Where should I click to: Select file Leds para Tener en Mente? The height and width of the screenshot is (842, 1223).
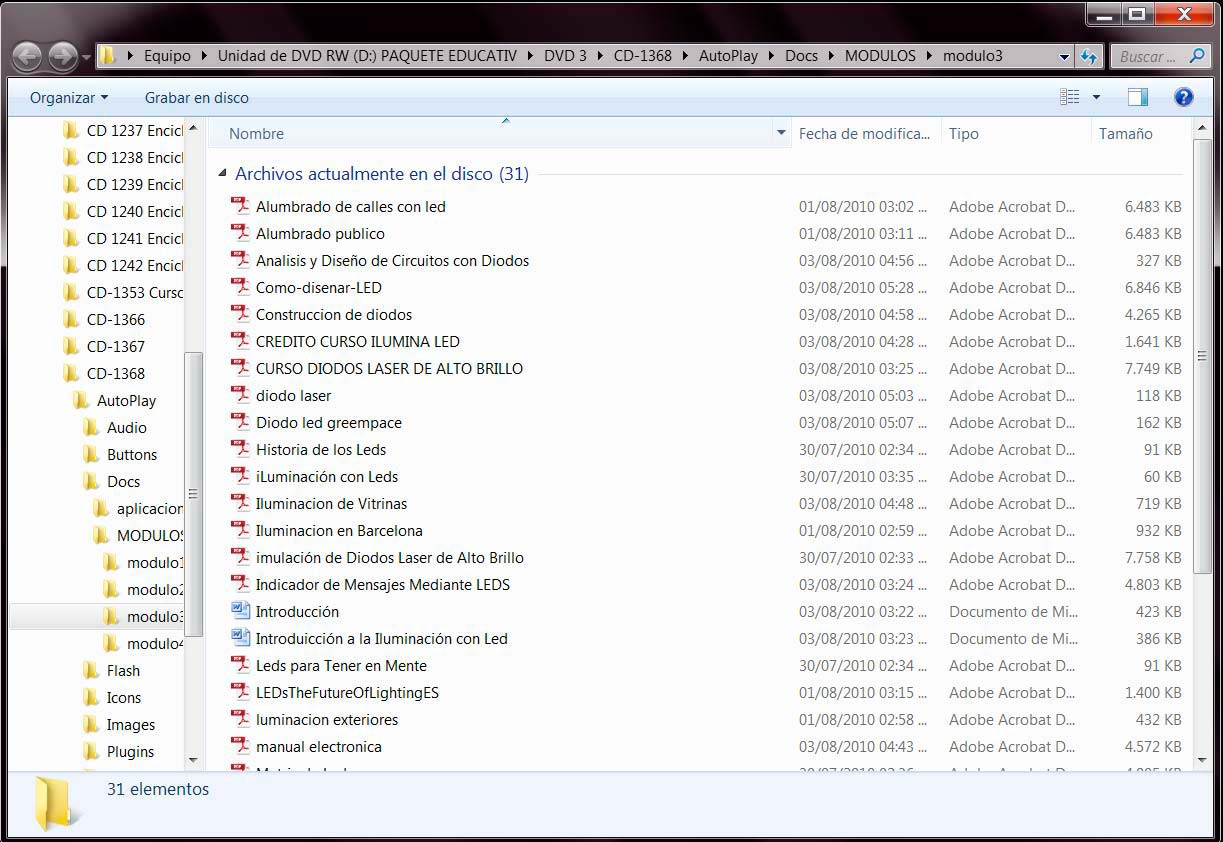click(x=341, y=665)
